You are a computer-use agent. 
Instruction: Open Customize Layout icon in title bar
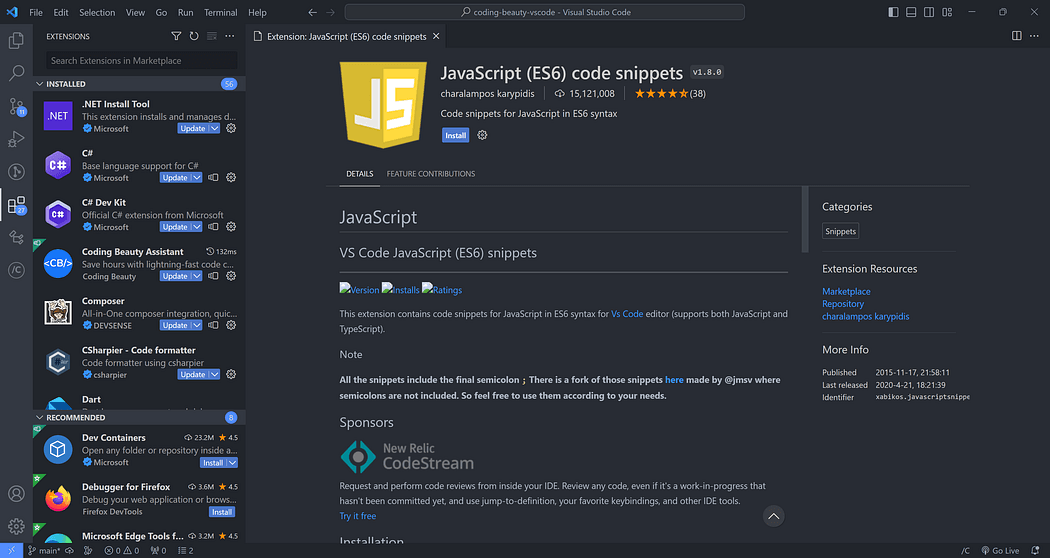947,12
